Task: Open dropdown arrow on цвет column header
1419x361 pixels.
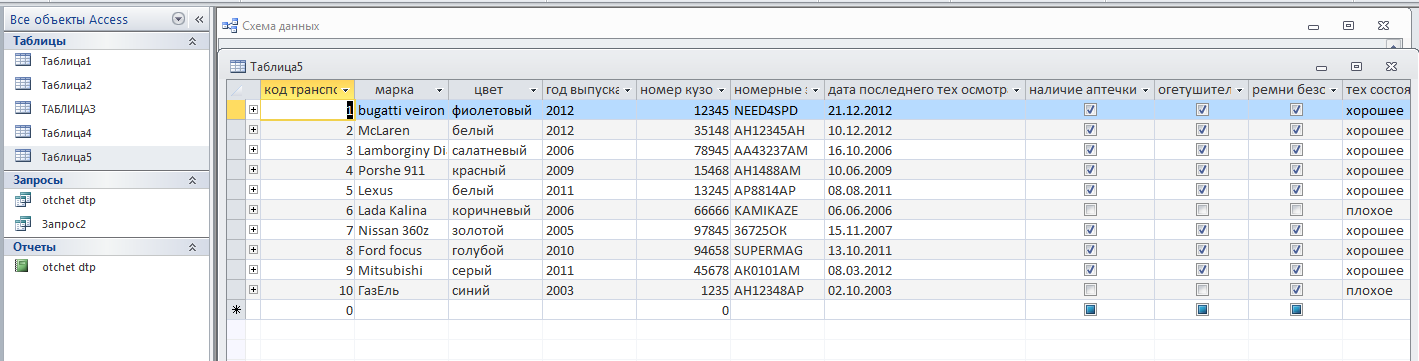Action: (533, 89)
